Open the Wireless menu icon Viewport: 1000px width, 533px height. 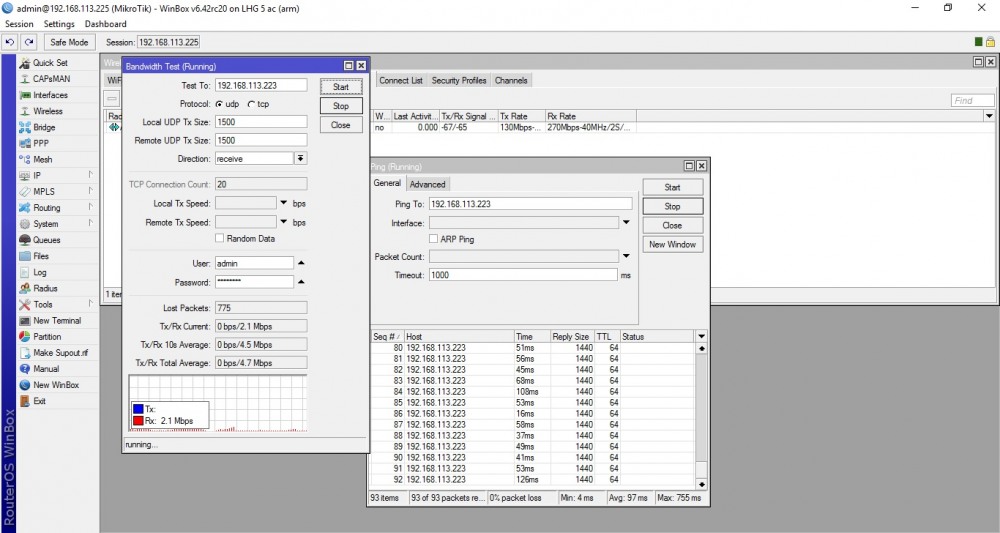(25, 111)
